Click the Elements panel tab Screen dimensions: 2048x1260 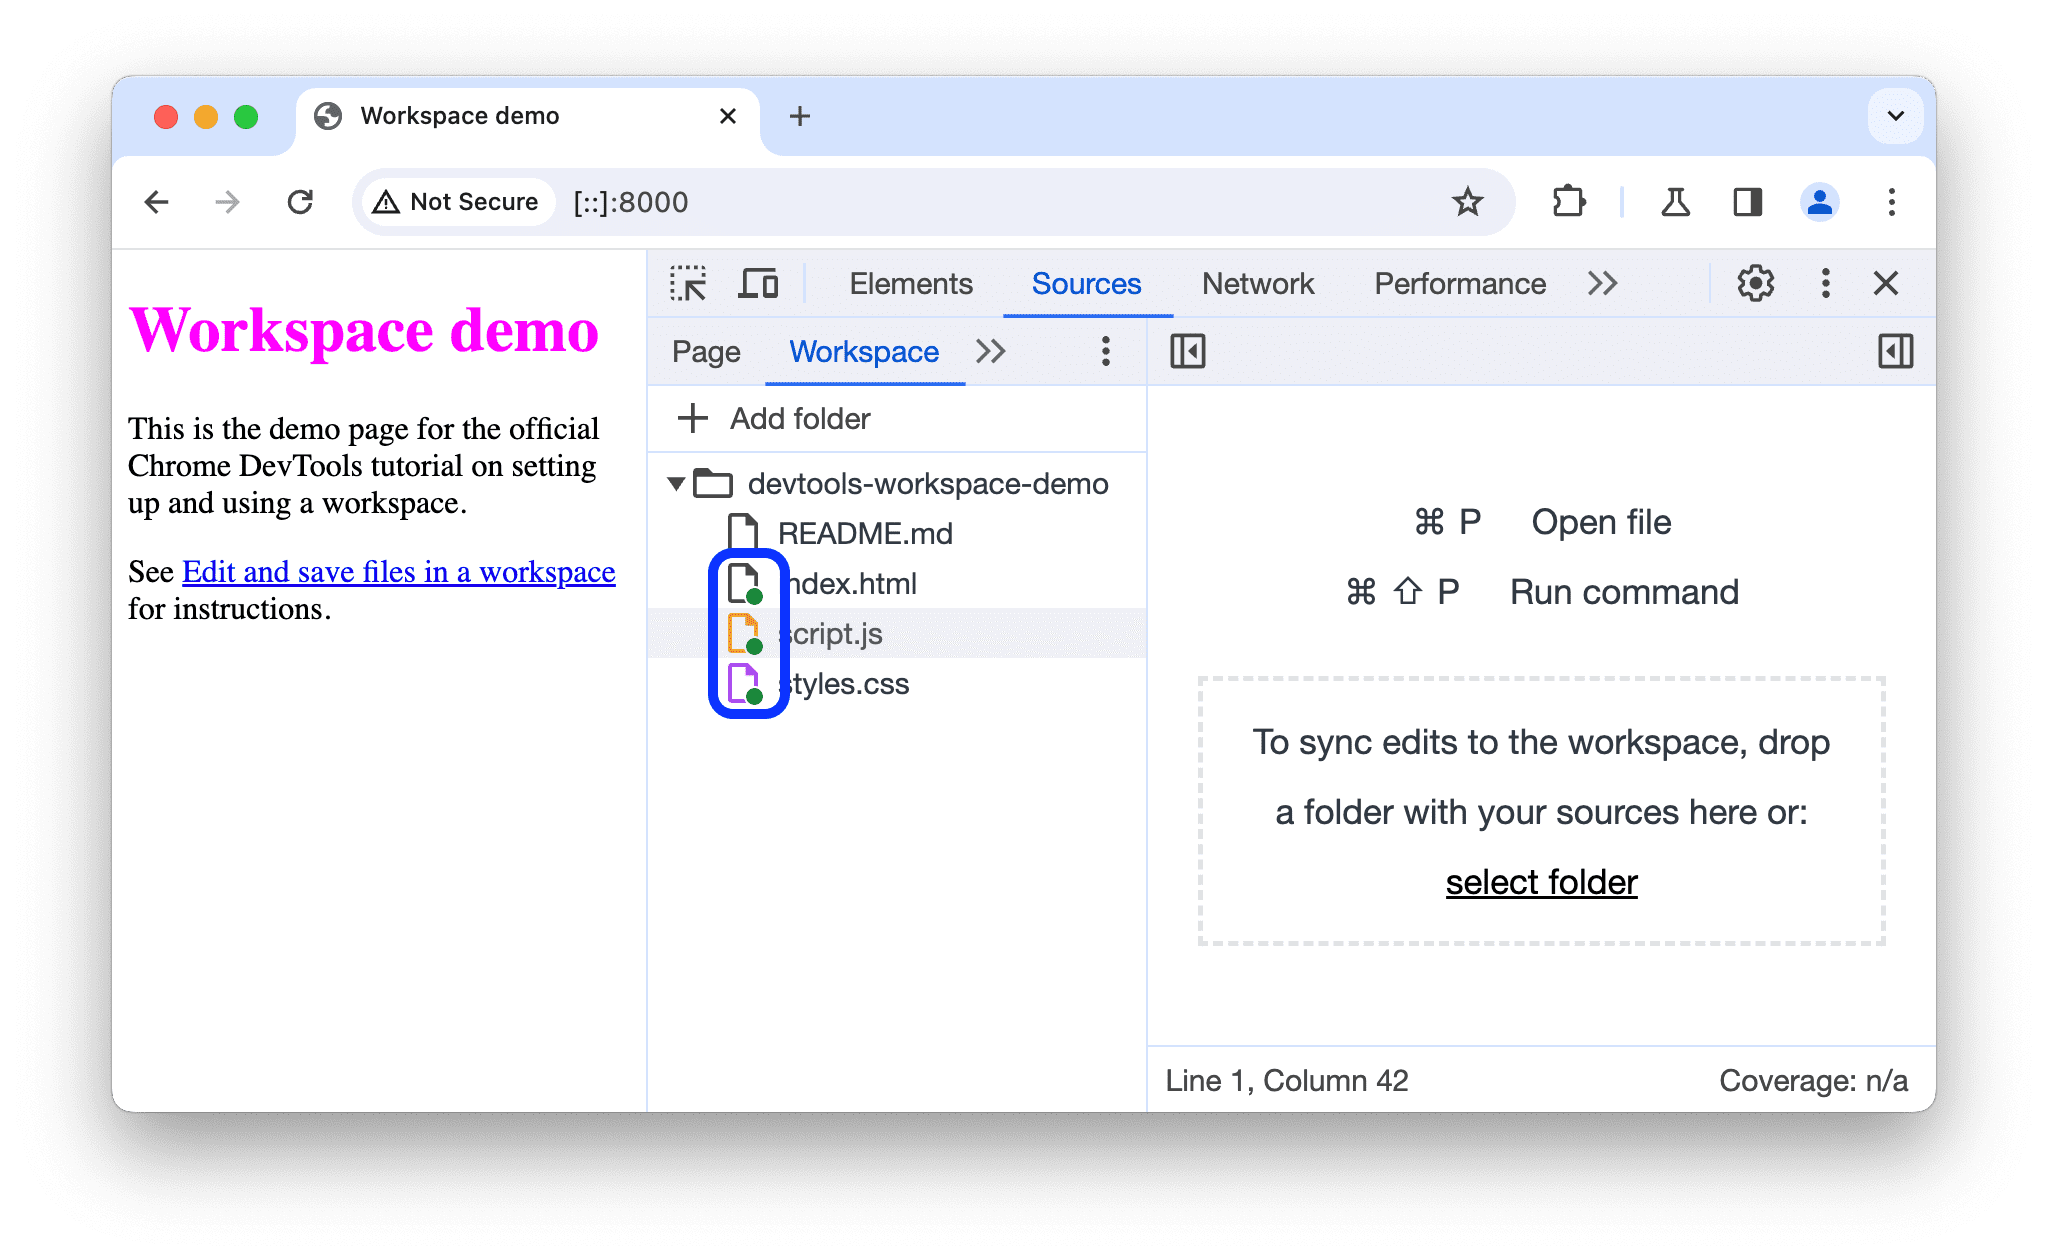[x=908, y=284]
